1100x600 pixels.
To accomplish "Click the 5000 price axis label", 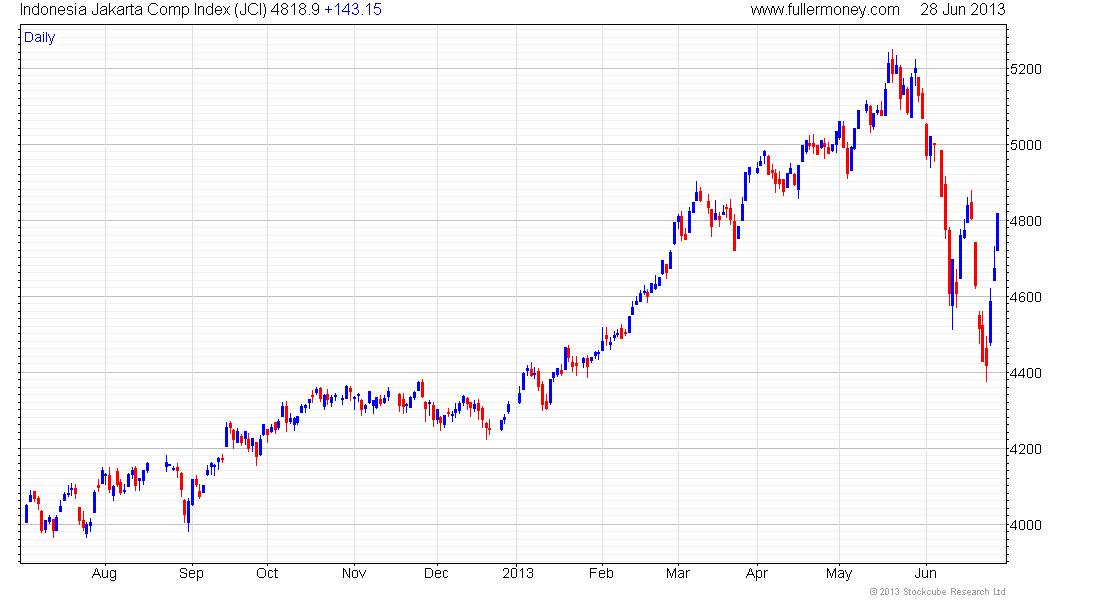I will tap(1026, 145).
